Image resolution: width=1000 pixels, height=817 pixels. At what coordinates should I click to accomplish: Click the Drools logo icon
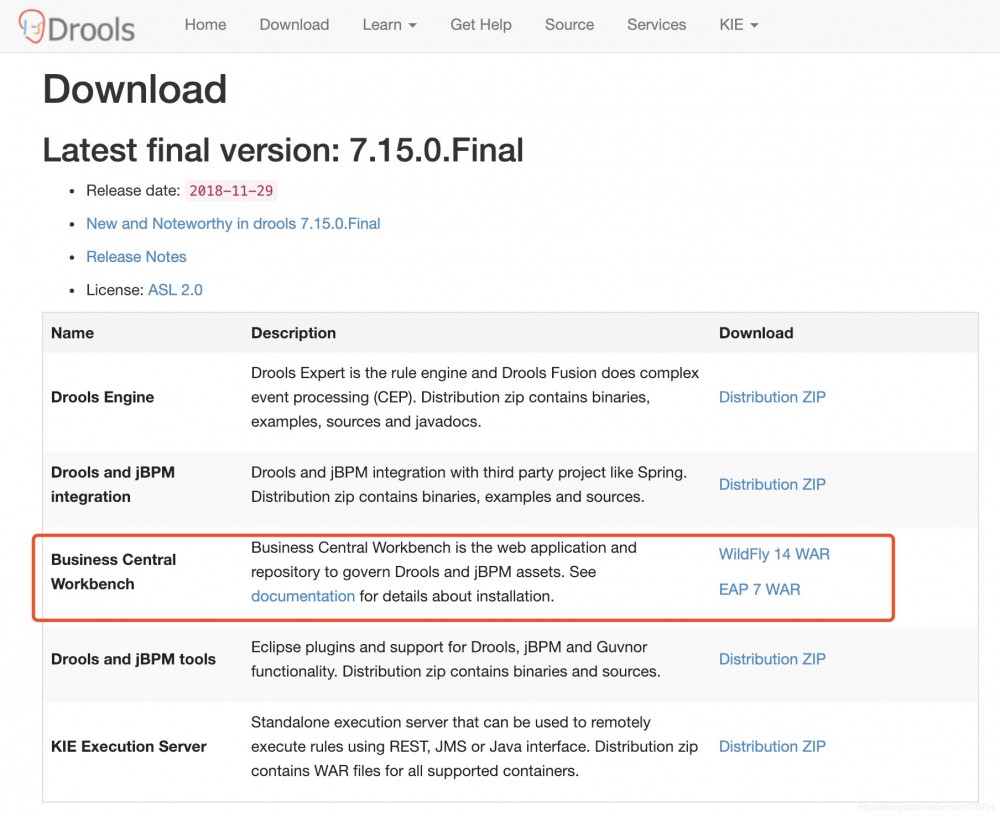tap(32, 27)
